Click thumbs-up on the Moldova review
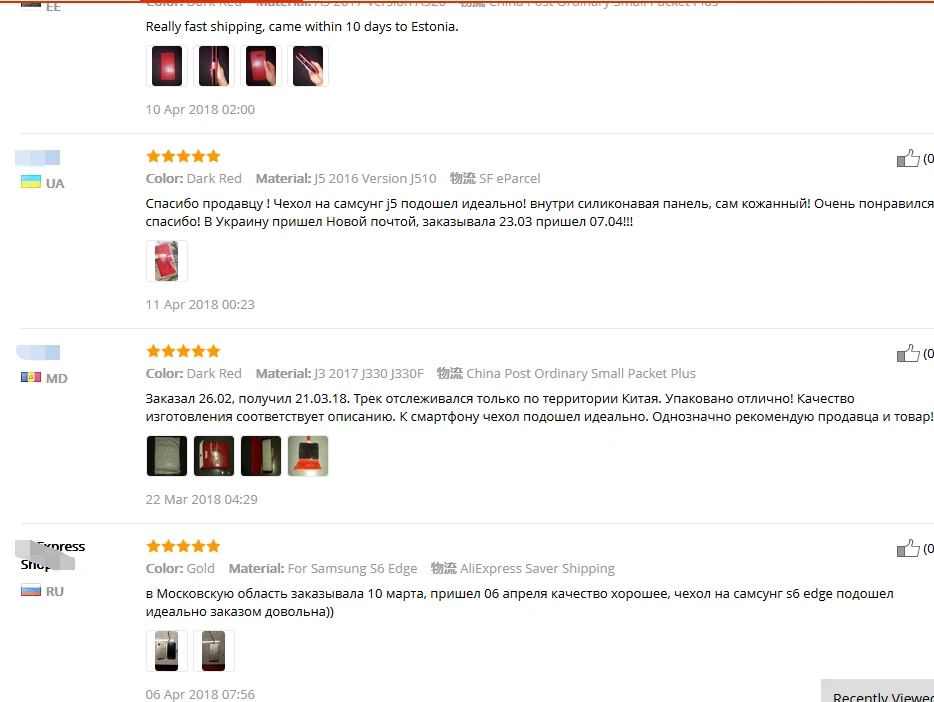The height and width of the screenshot is (702, 934). (908, 353)
